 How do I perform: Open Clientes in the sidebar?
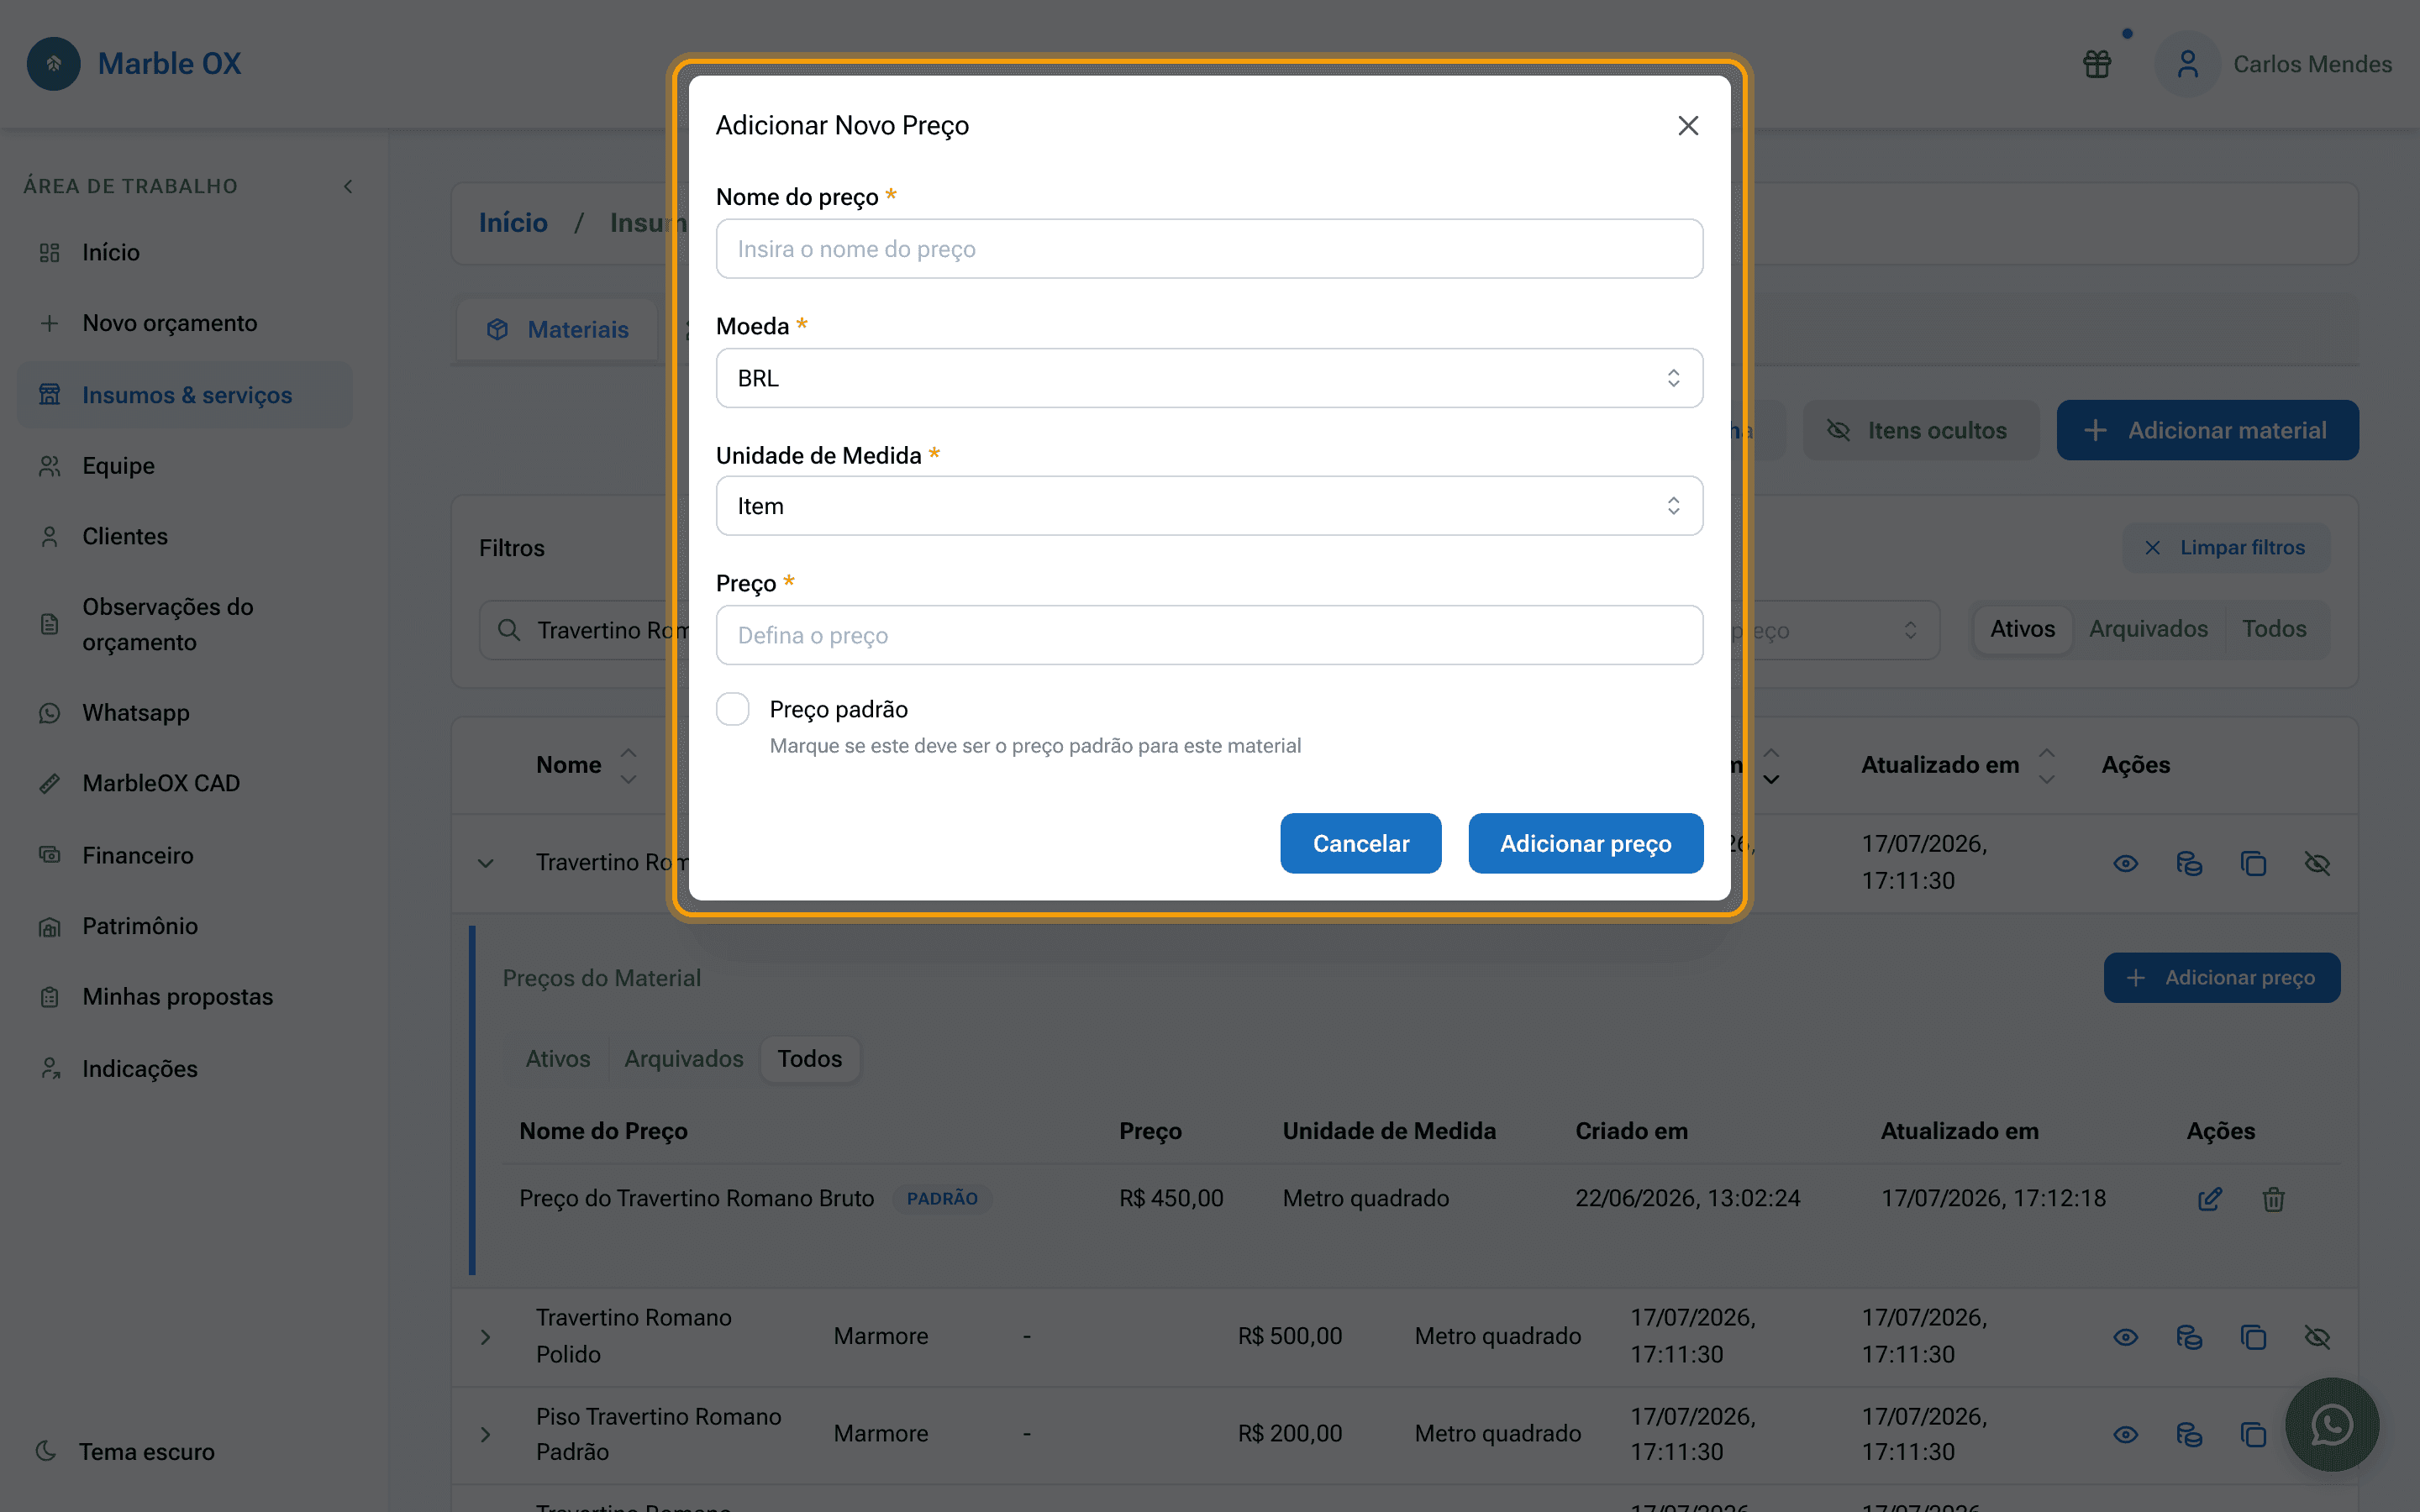(x=185, y=536)
